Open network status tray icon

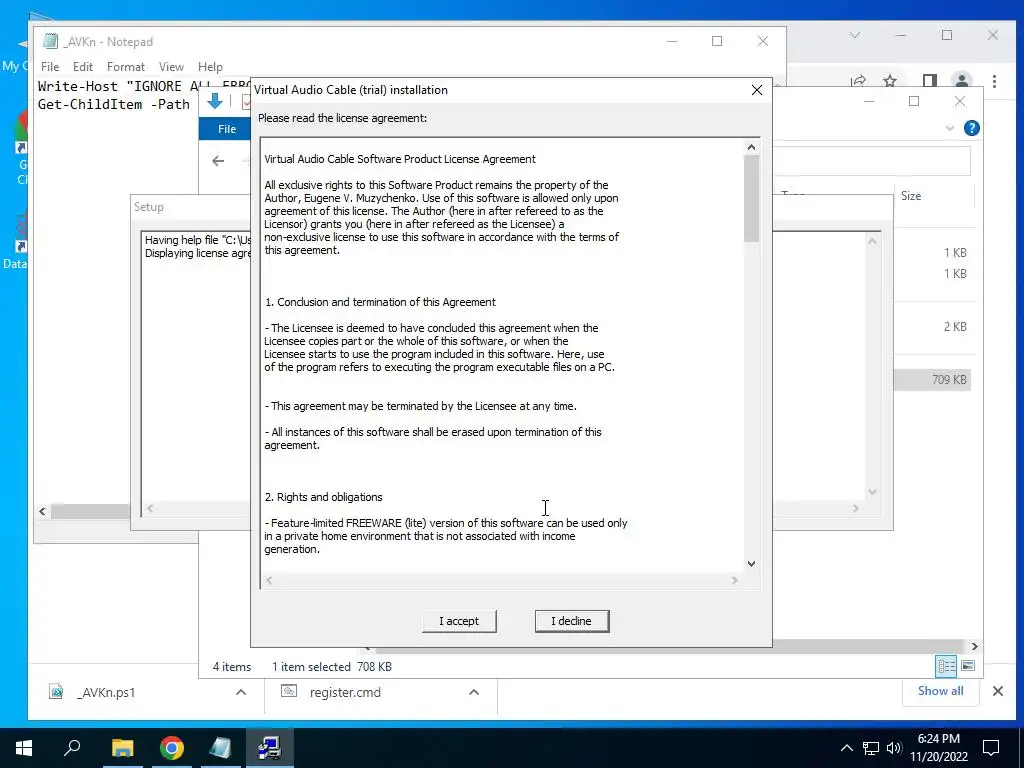tap(871, 748)
